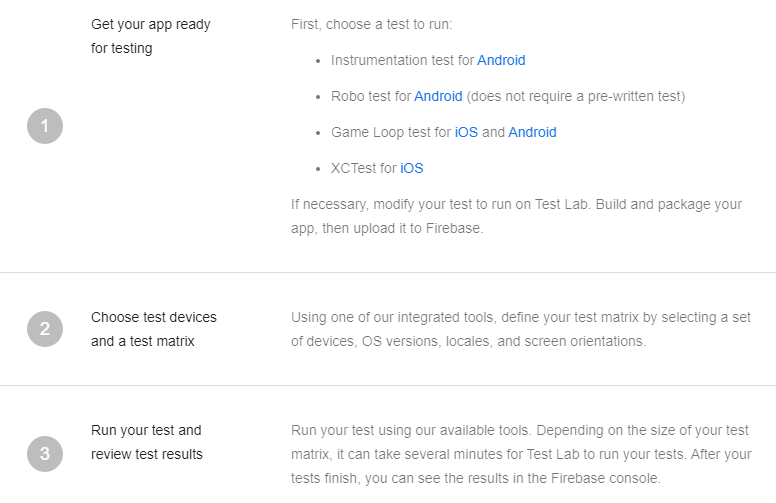This screenshot has width=776, height=503.
Task: Open Android link for Instrumentation test
Action: 501,60
